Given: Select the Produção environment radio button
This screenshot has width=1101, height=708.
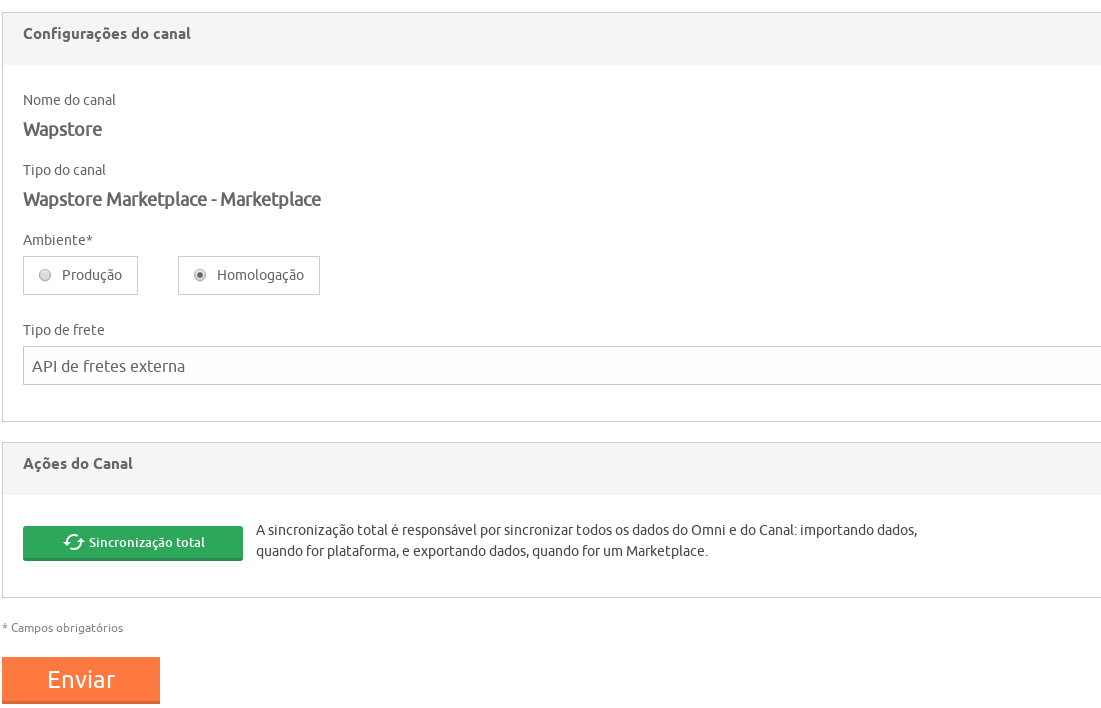Looking at the screenshot, I should (x=45, y=275).
